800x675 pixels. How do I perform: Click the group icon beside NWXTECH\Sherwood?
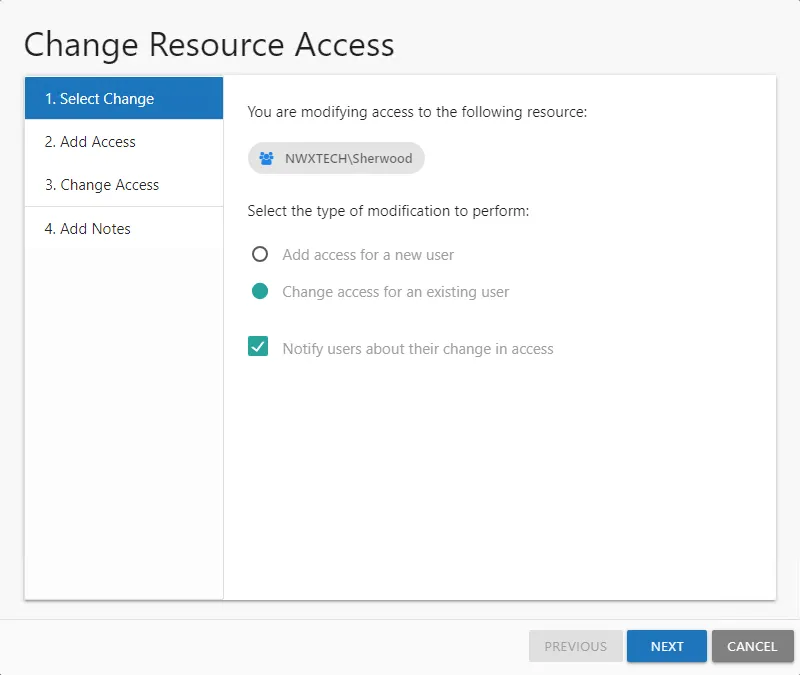(x=266, y=158)
